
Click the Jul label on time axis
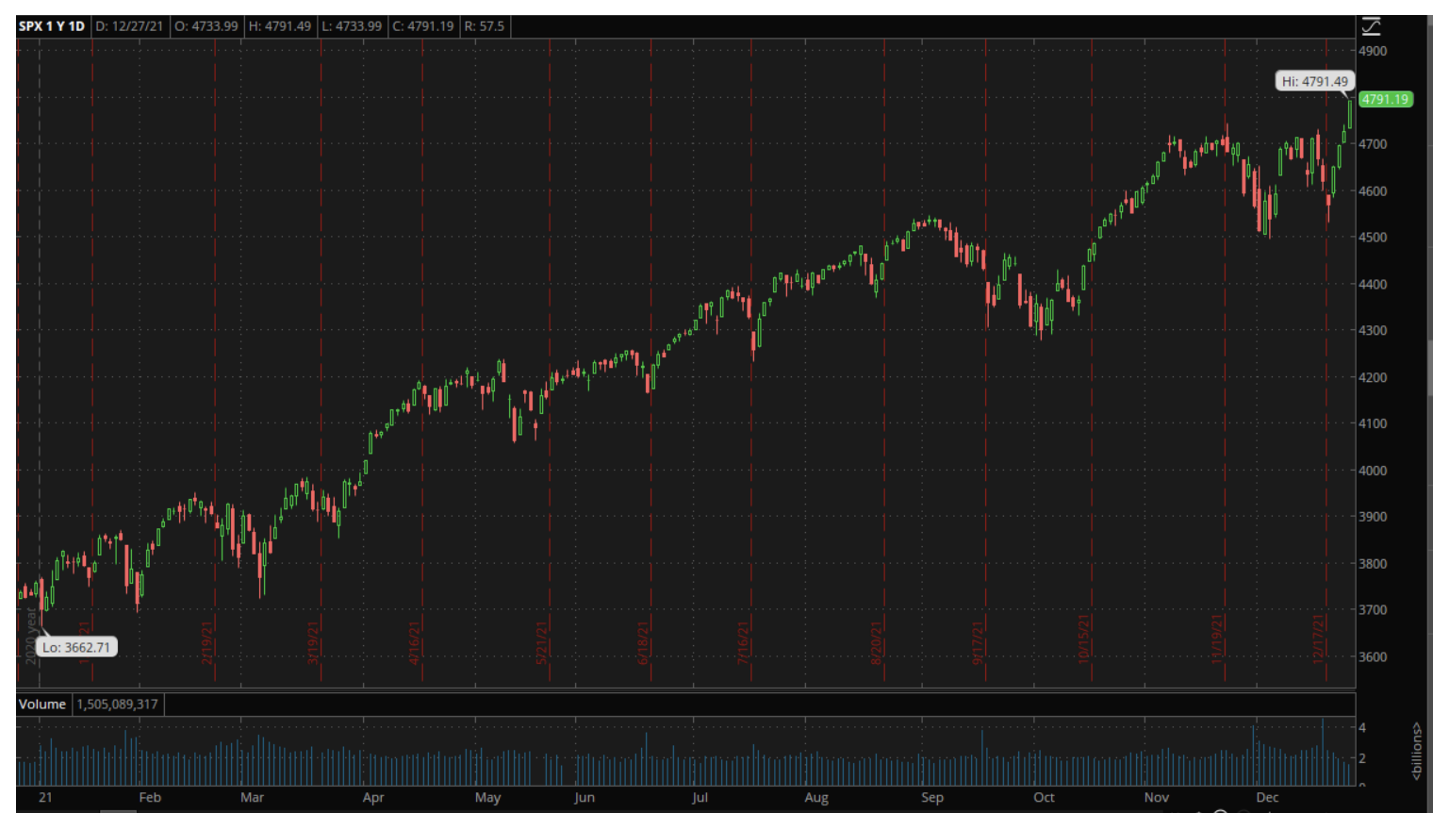[700, 798]
